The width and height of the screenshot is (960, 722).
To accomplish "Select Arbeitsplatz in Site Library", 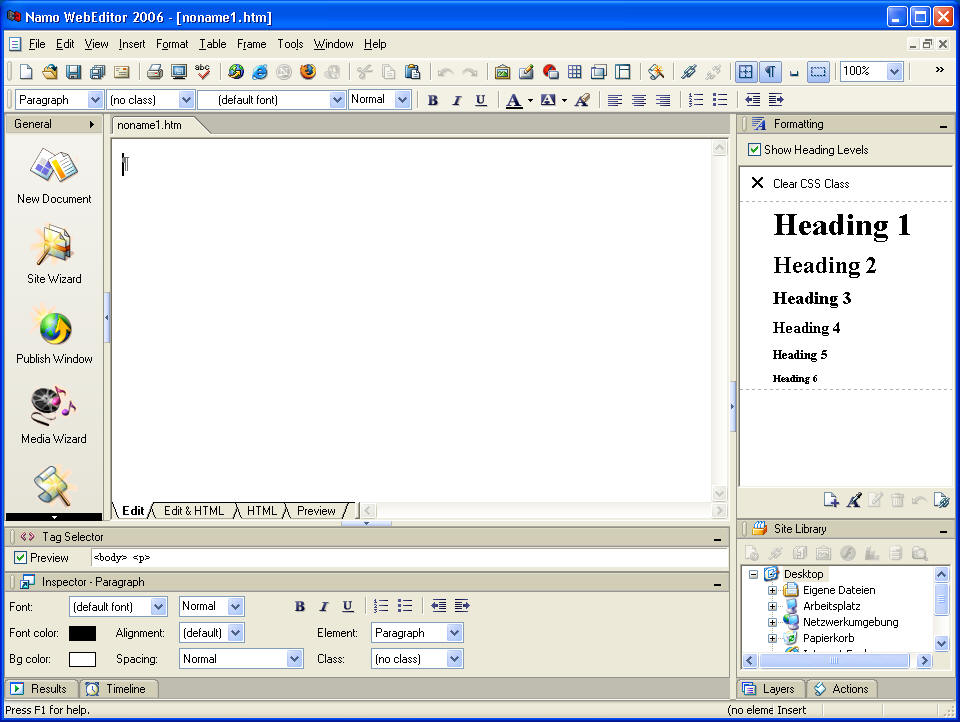I will click(831, 606).
